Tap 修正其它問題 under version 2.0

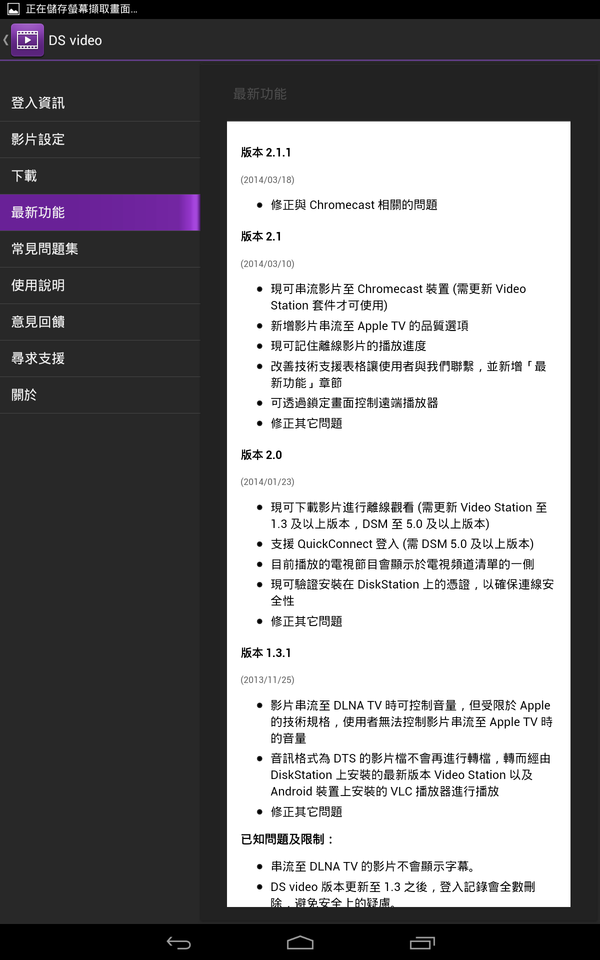[x=307, y=621]
